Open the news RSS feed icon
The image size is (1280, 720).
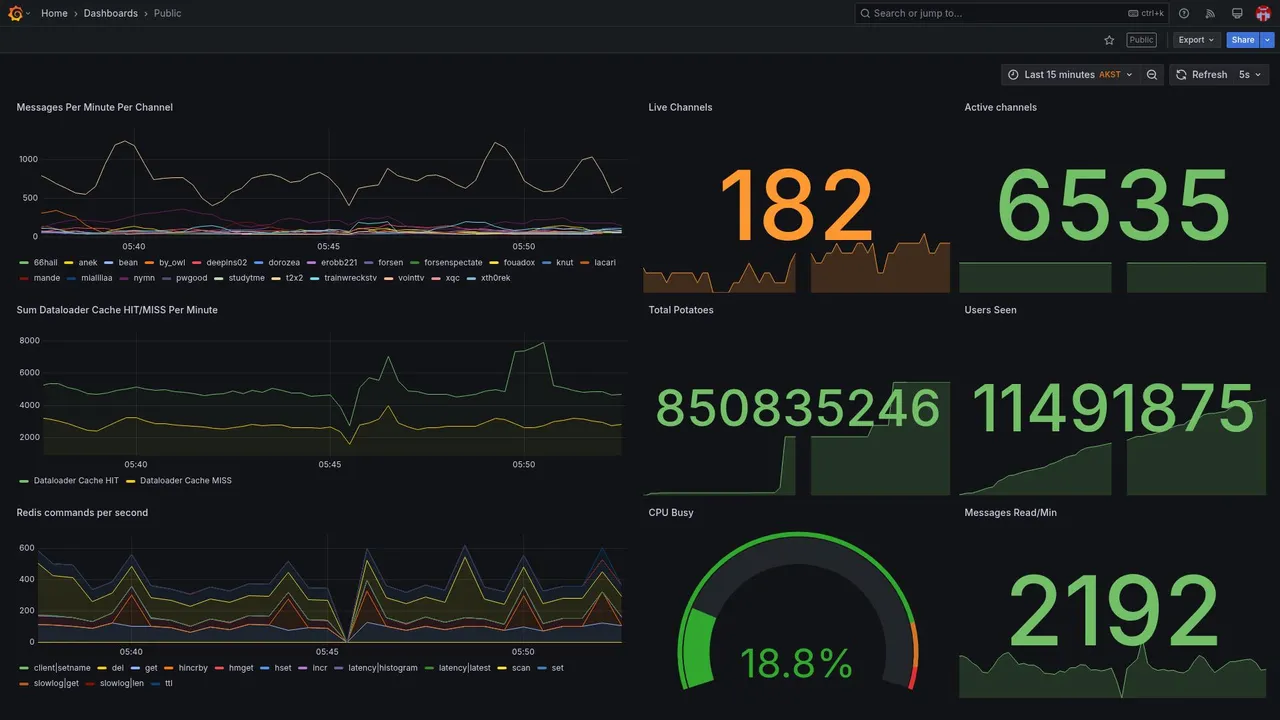pos(1210,13)
